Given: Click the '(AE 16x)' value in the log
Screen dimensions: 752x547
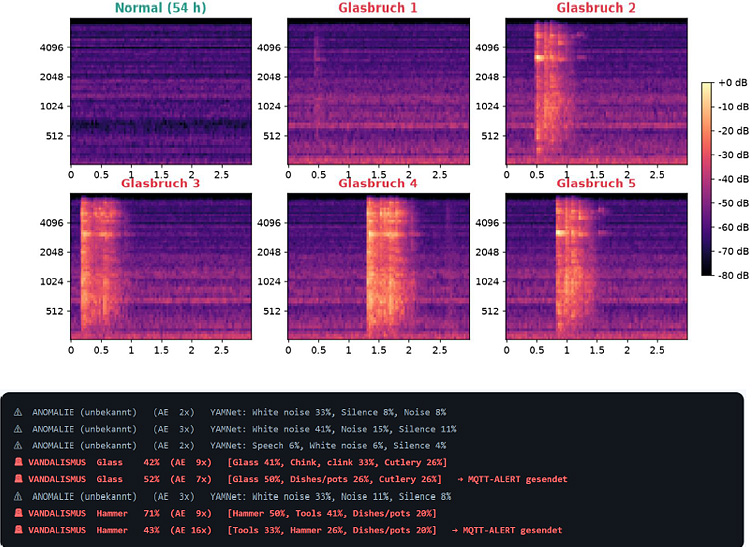Looking at the screenshot, I should point(191,530).
